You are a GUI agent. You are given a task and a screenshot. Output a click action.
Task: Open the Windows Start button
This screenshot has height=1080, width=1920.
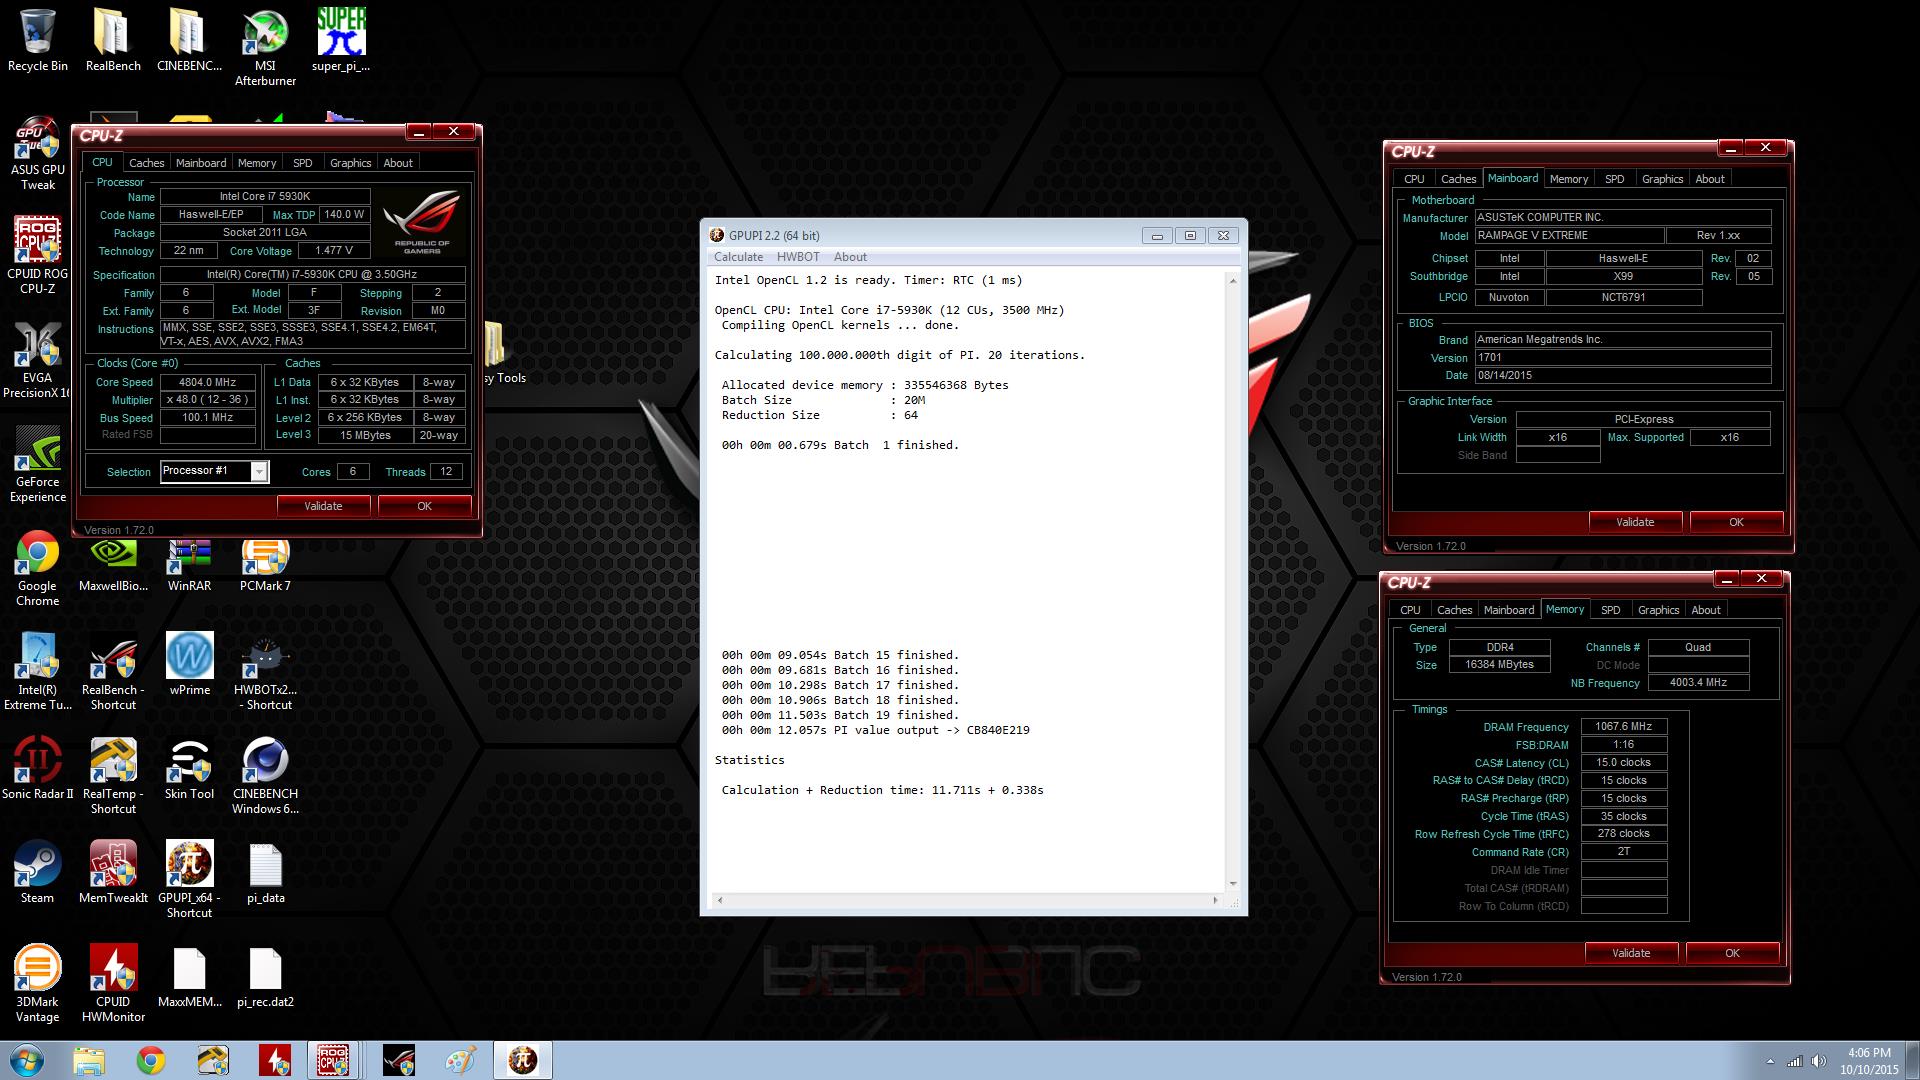click(26, 1060)
